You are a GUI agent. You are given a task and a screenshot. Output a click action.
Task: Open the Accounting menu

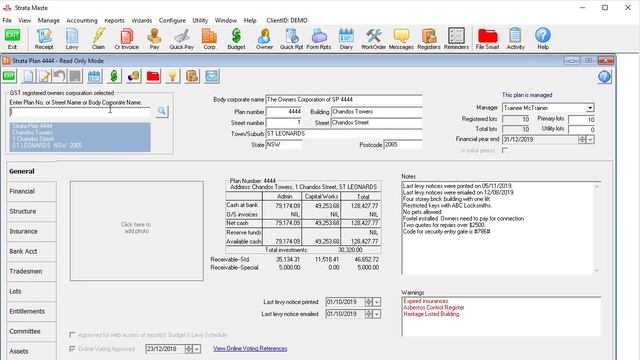coord(82,20)
